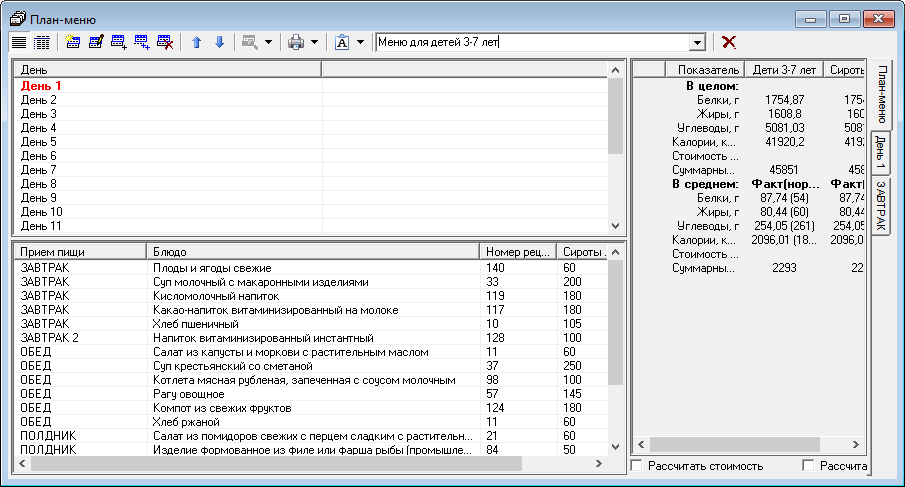Click the blue move-down arrow icon
Screen dimensions: 905x487
pyautogui.click(x=219, y=42)
